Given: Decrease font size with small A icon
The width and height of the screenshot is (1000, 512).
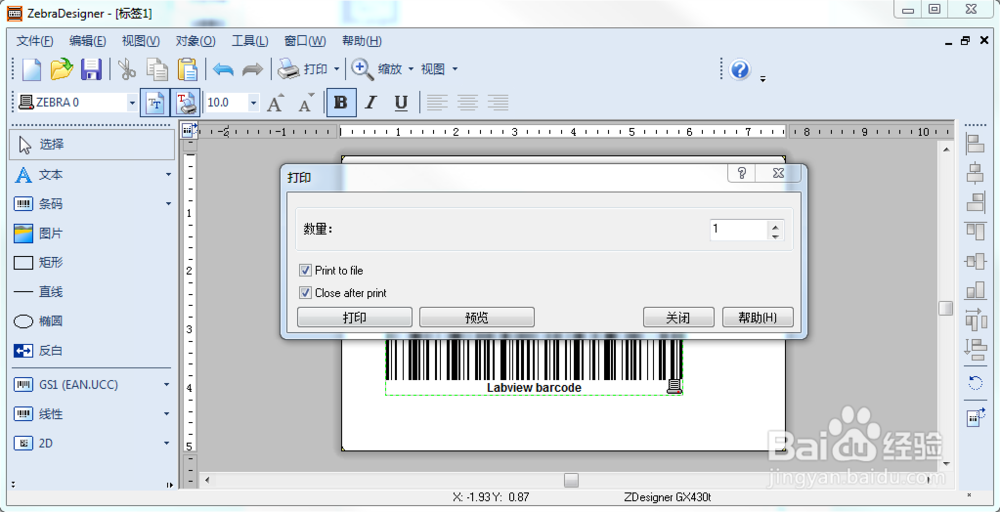Looking at the screenshot, I should 307,102.
